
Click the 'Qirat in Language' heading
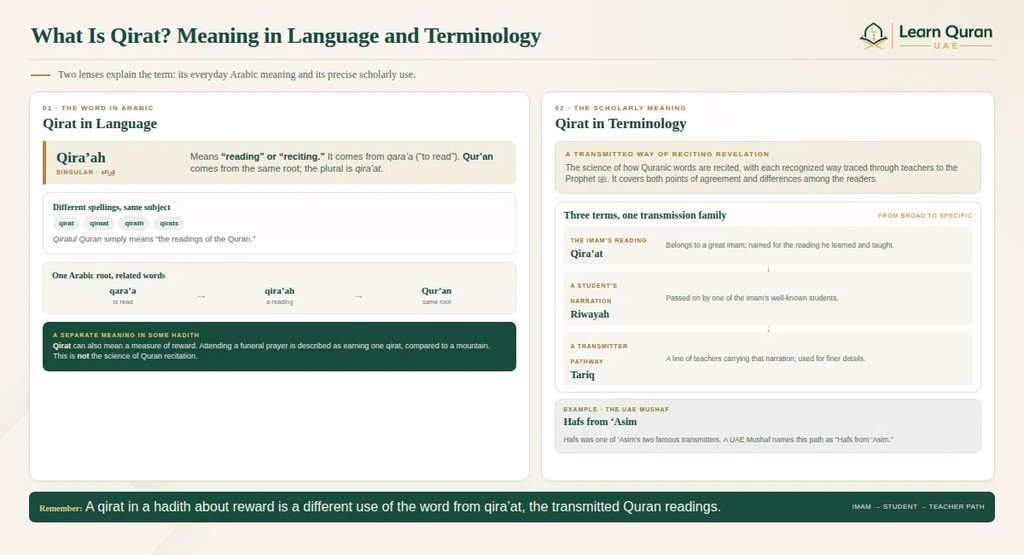pyautogui.click(x=100, y=123)
